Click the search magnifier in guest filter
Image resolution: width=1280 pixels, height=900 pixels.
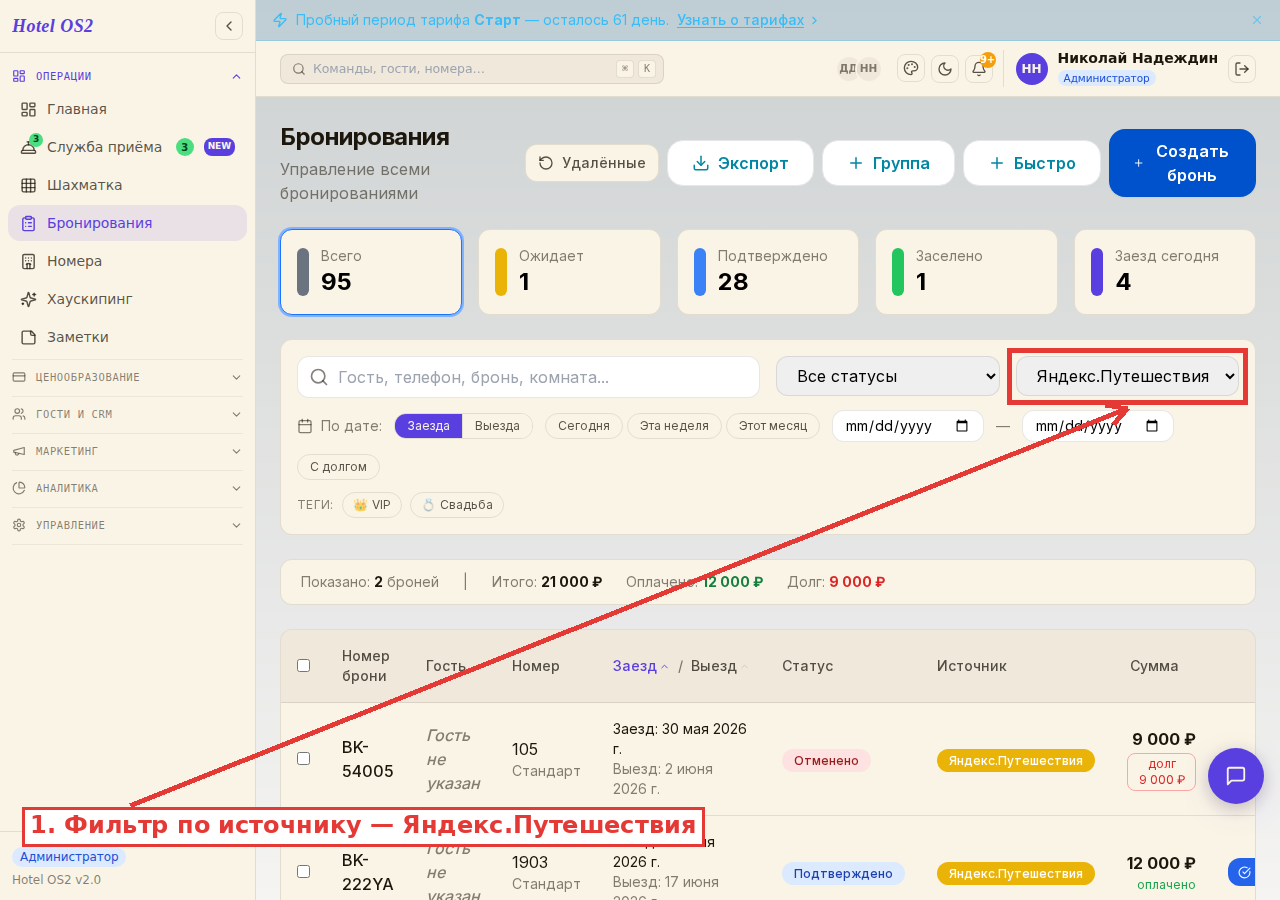320,377
